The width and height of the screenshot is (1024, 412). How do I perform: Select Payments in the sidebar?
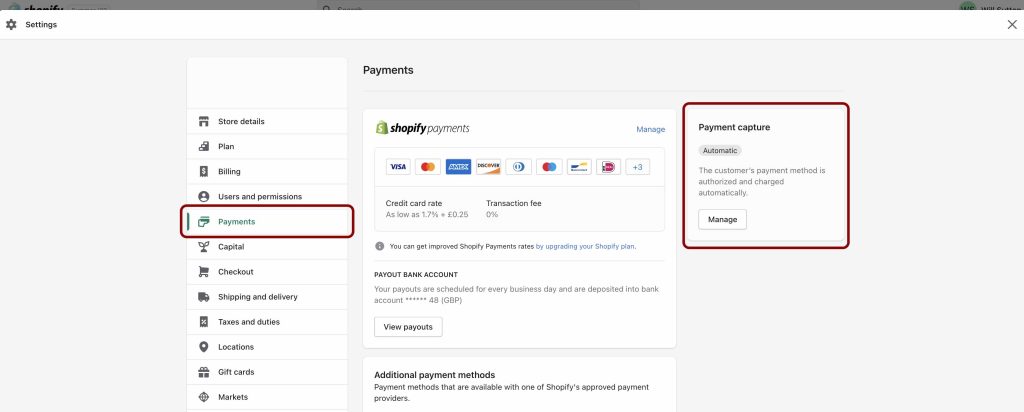coord(267,221)
